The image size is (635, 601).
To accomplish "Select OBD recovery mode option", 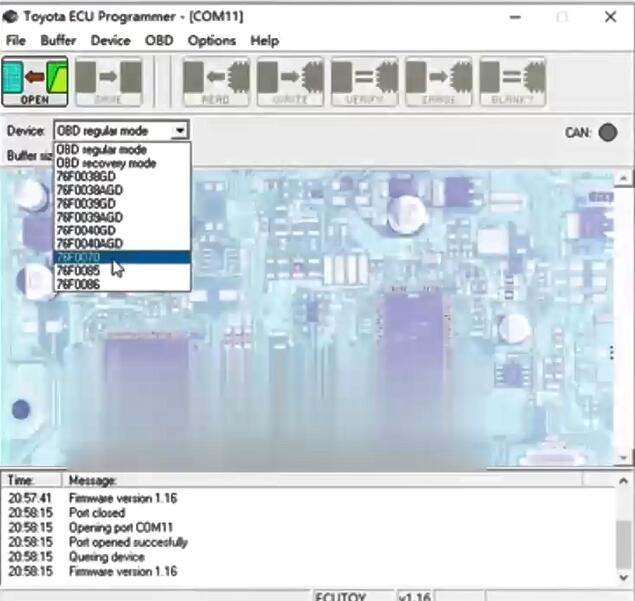I will (122, 163).
